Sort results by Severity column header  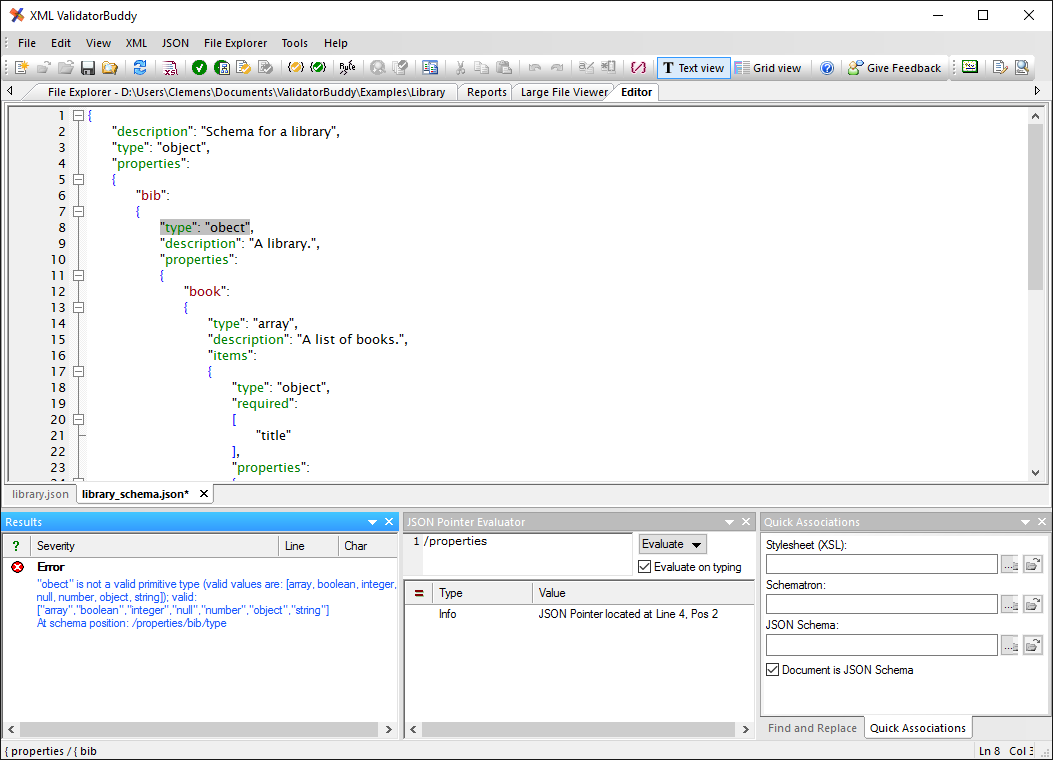pos(154,546)
